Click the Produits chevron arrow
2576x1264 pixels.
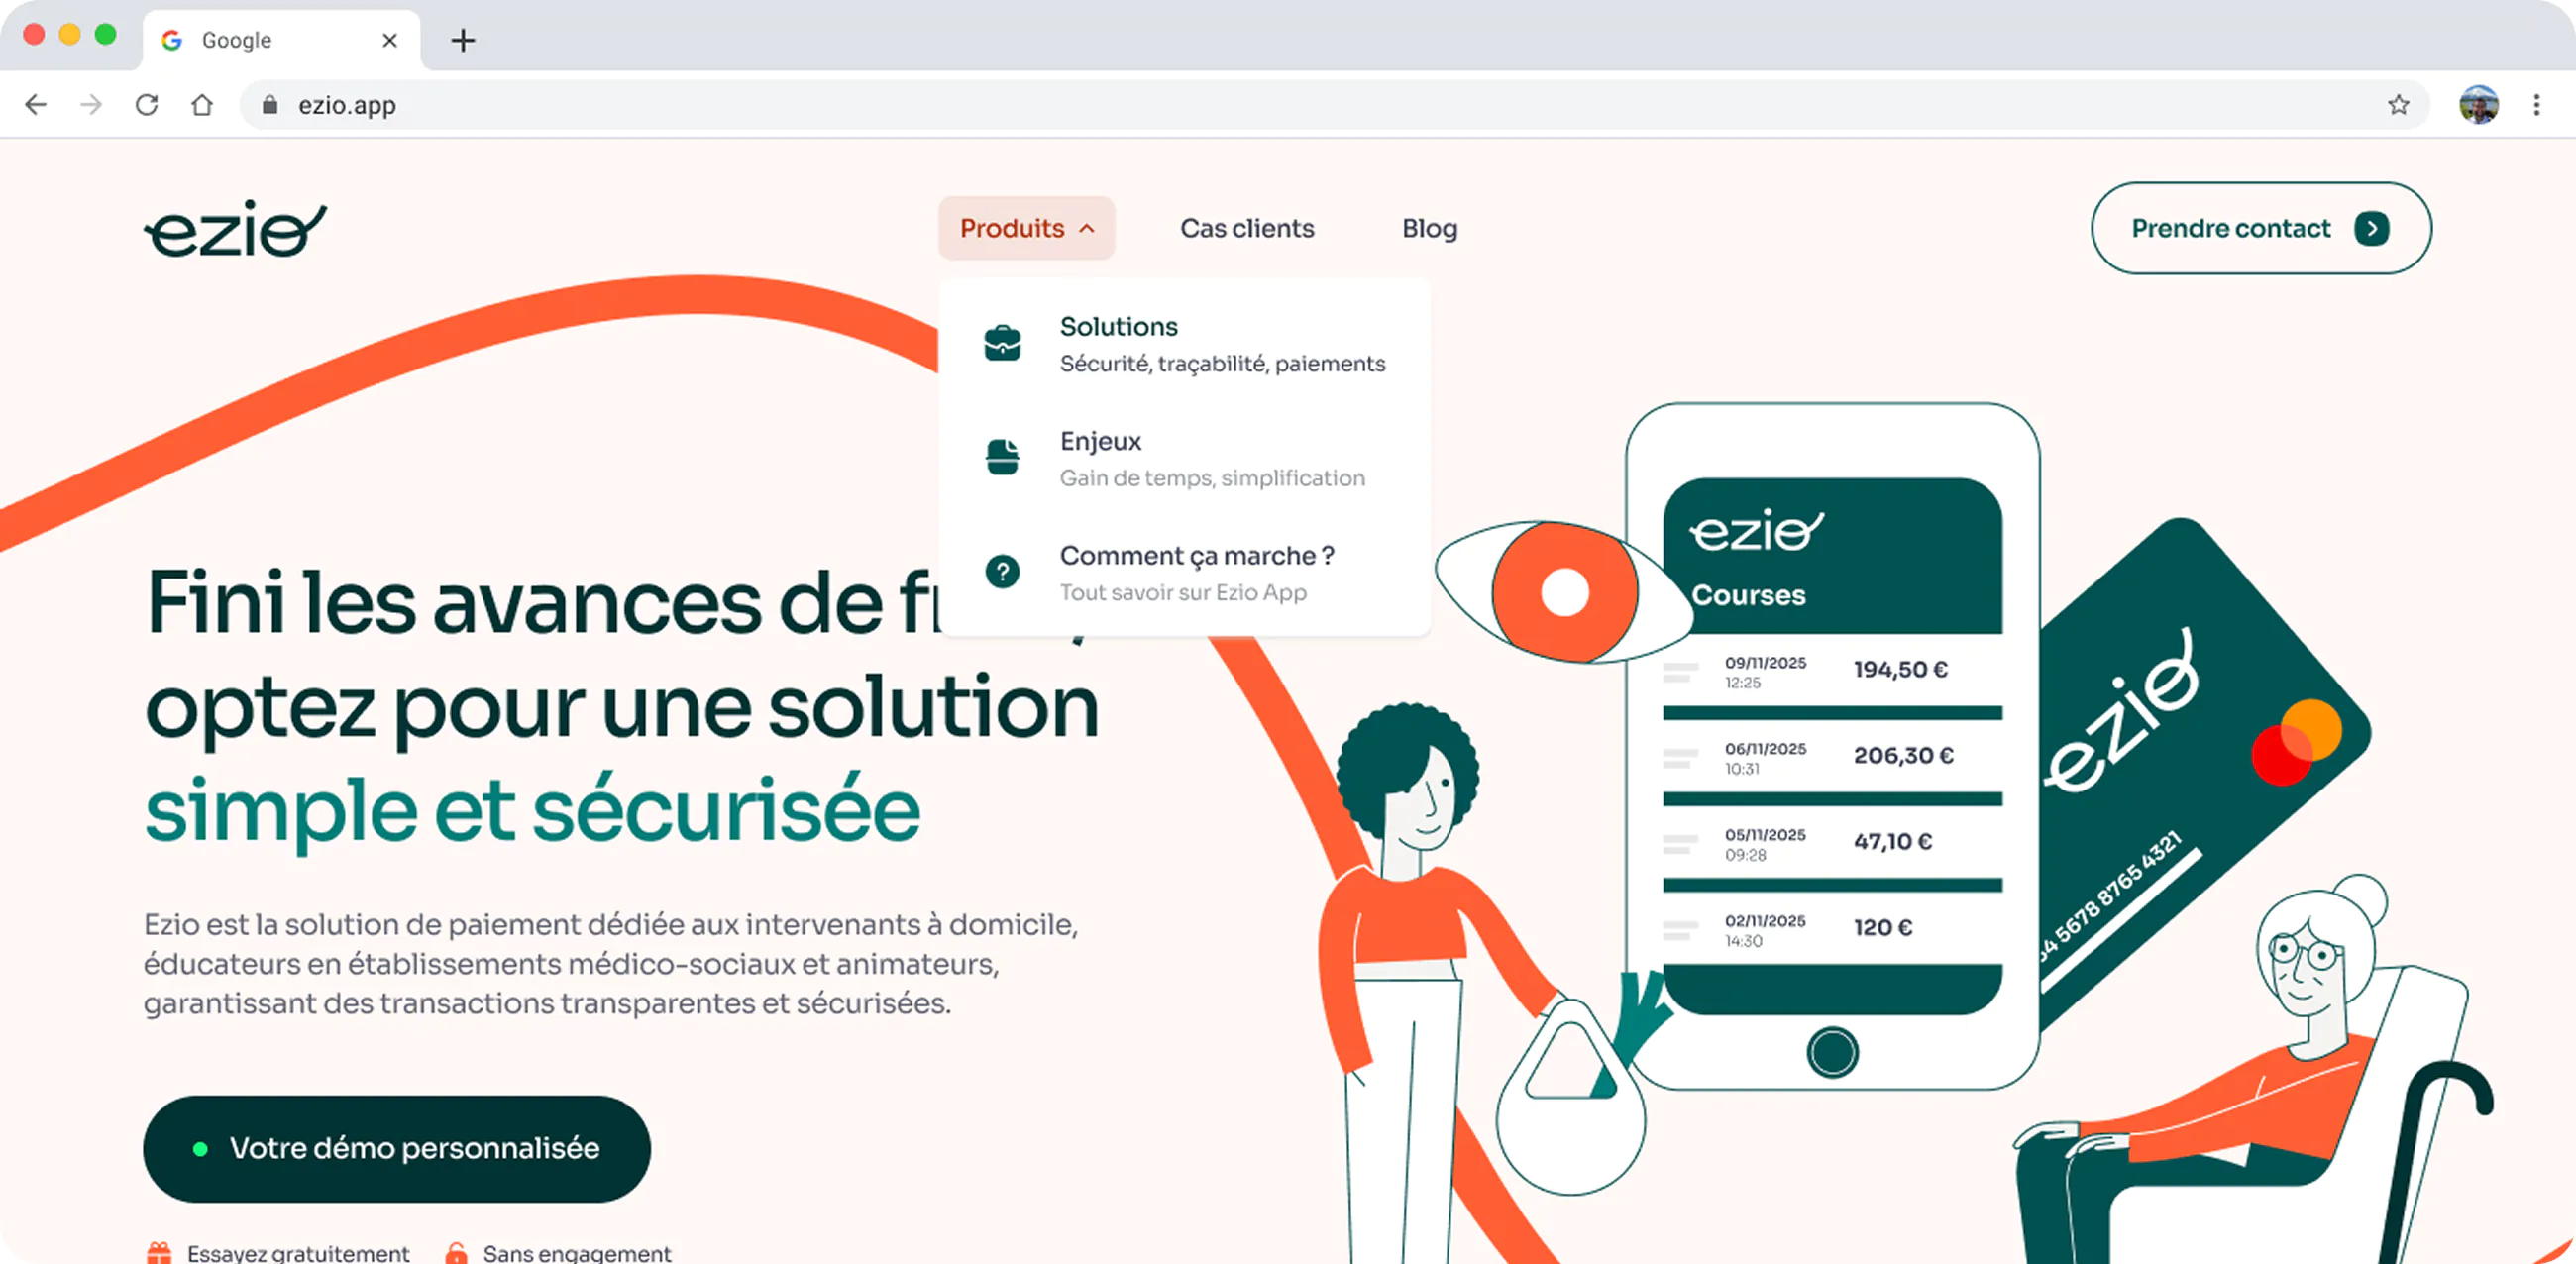coord(1087,229)
